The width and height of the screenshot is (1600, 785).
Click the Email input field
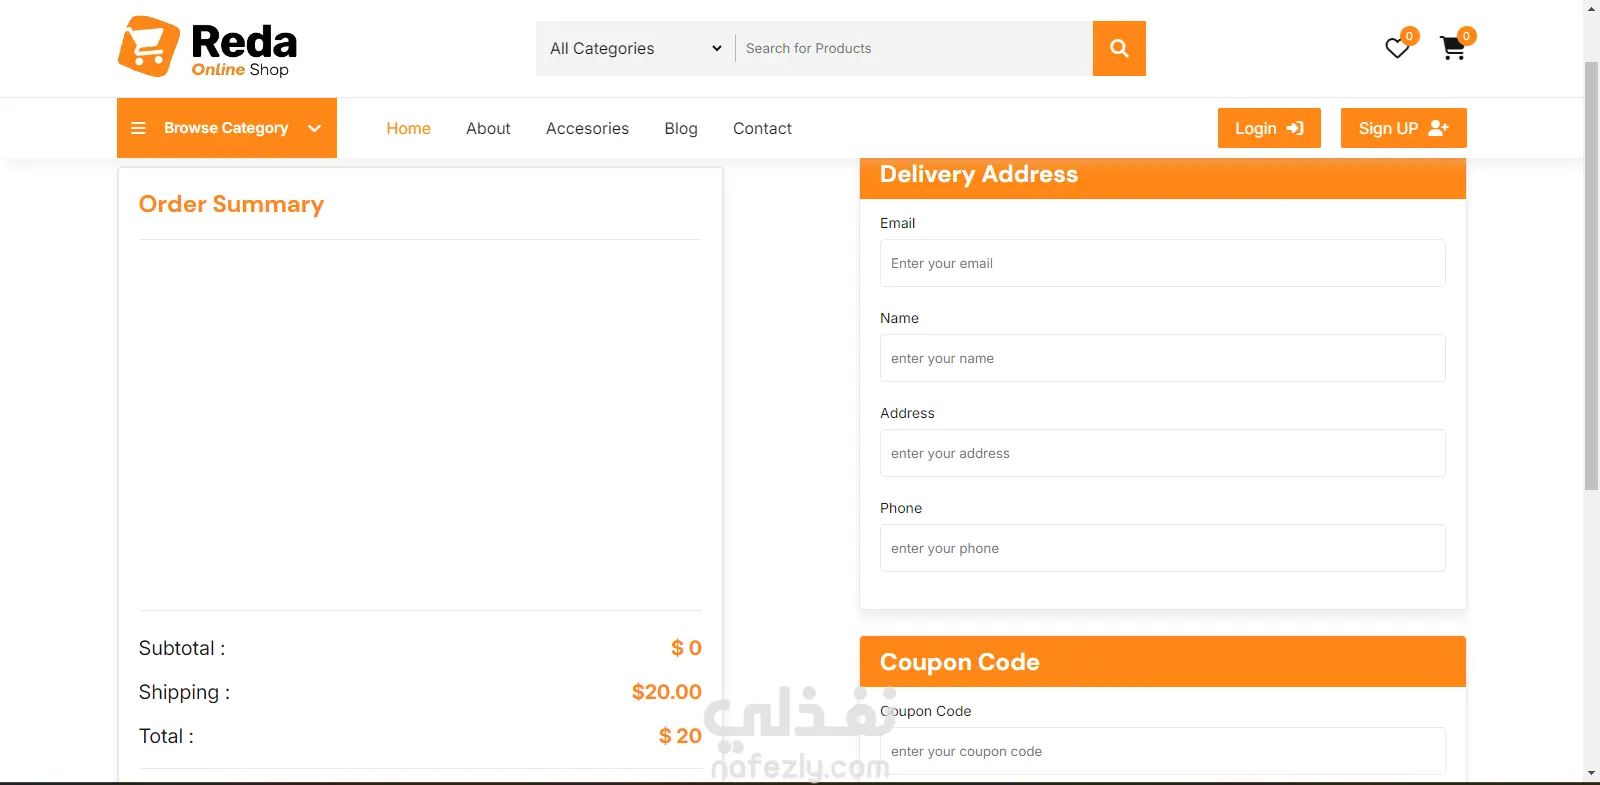(x=1162, y=263)
